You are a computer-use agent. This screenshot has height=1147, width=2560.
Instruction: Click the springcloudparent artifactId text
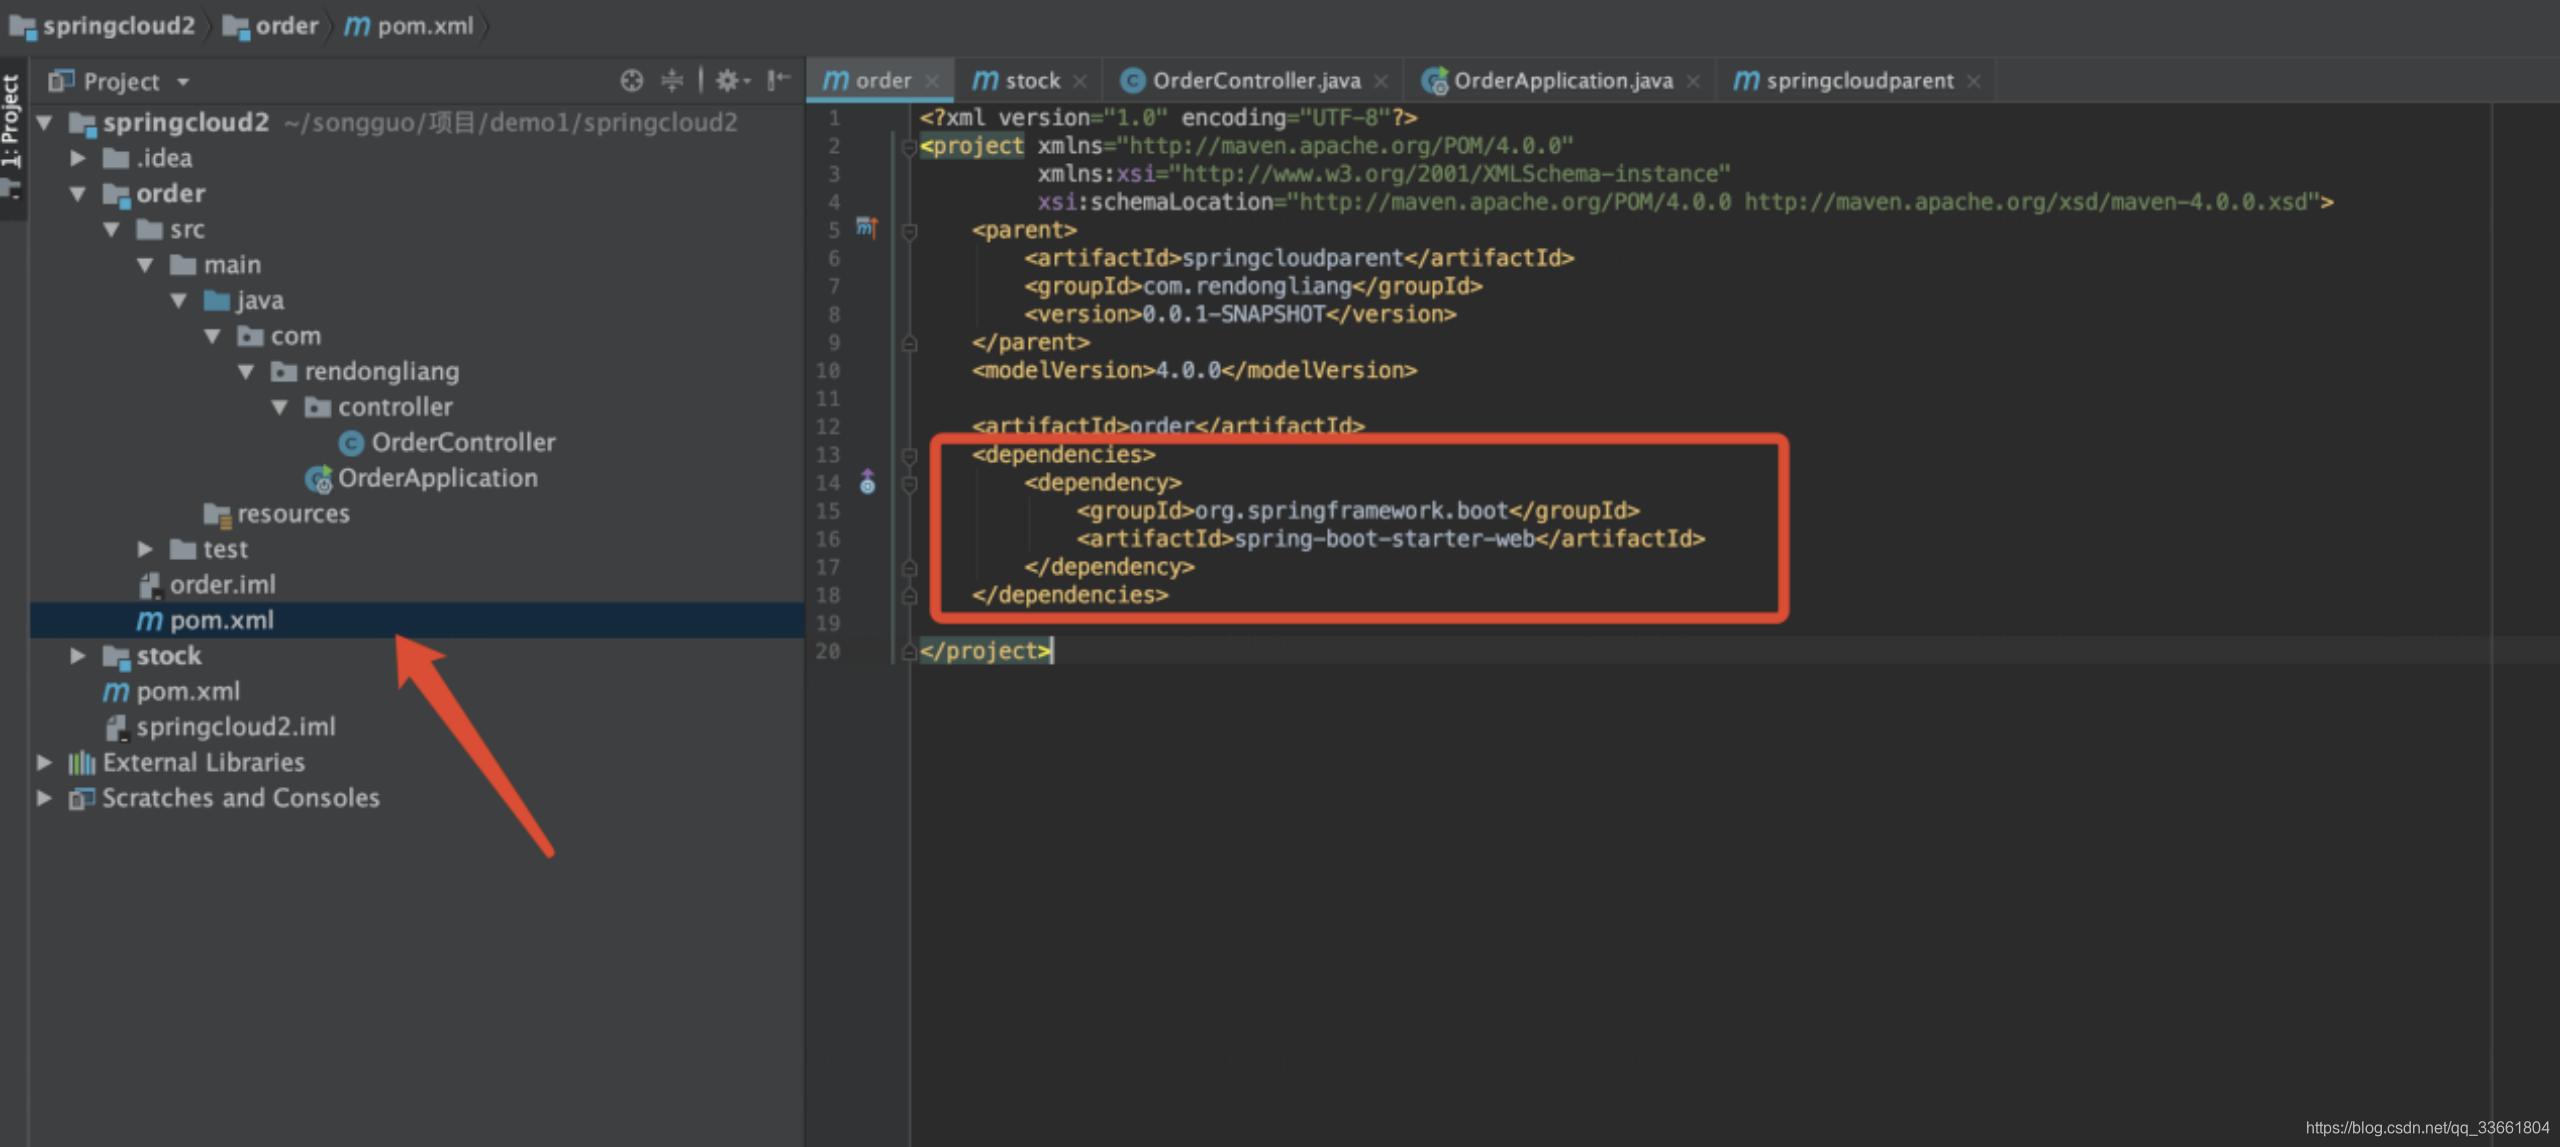pyautogui.click(x=1293, y=258)
